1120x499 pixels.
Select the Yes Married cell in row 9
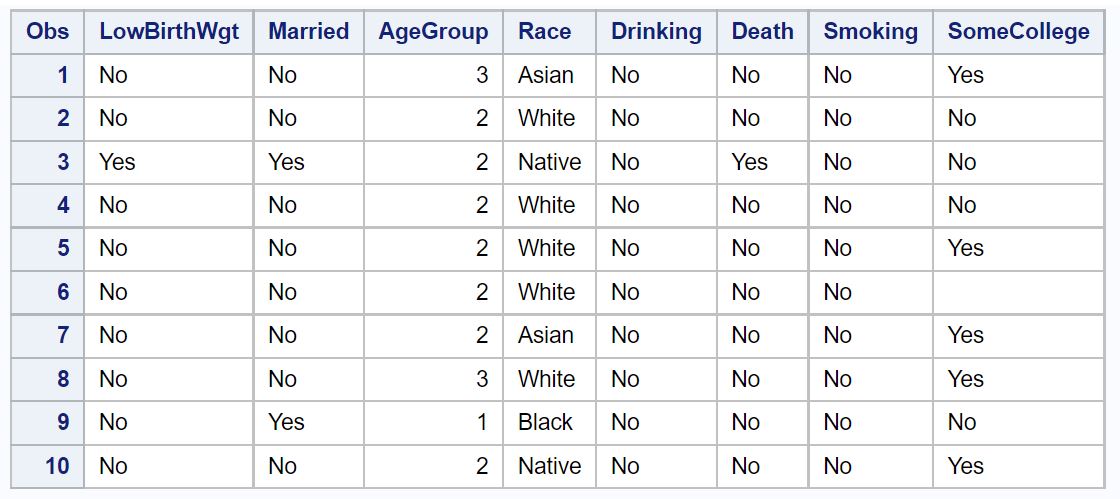tap(309, 423)
